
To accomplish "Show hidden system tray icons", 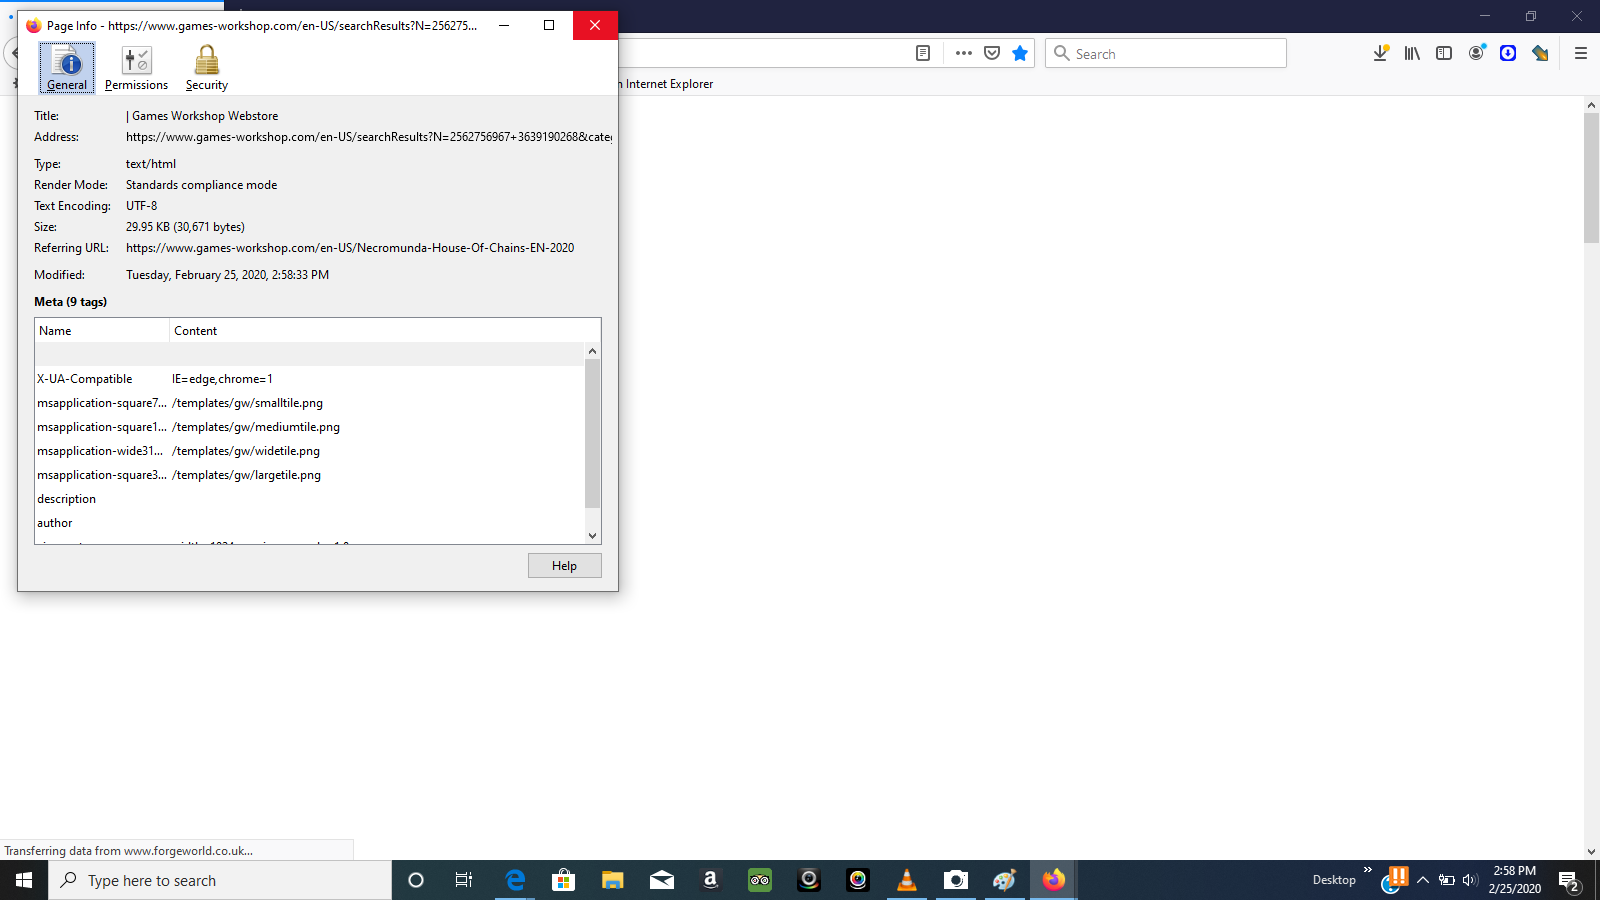I will tap(1423, 880).
